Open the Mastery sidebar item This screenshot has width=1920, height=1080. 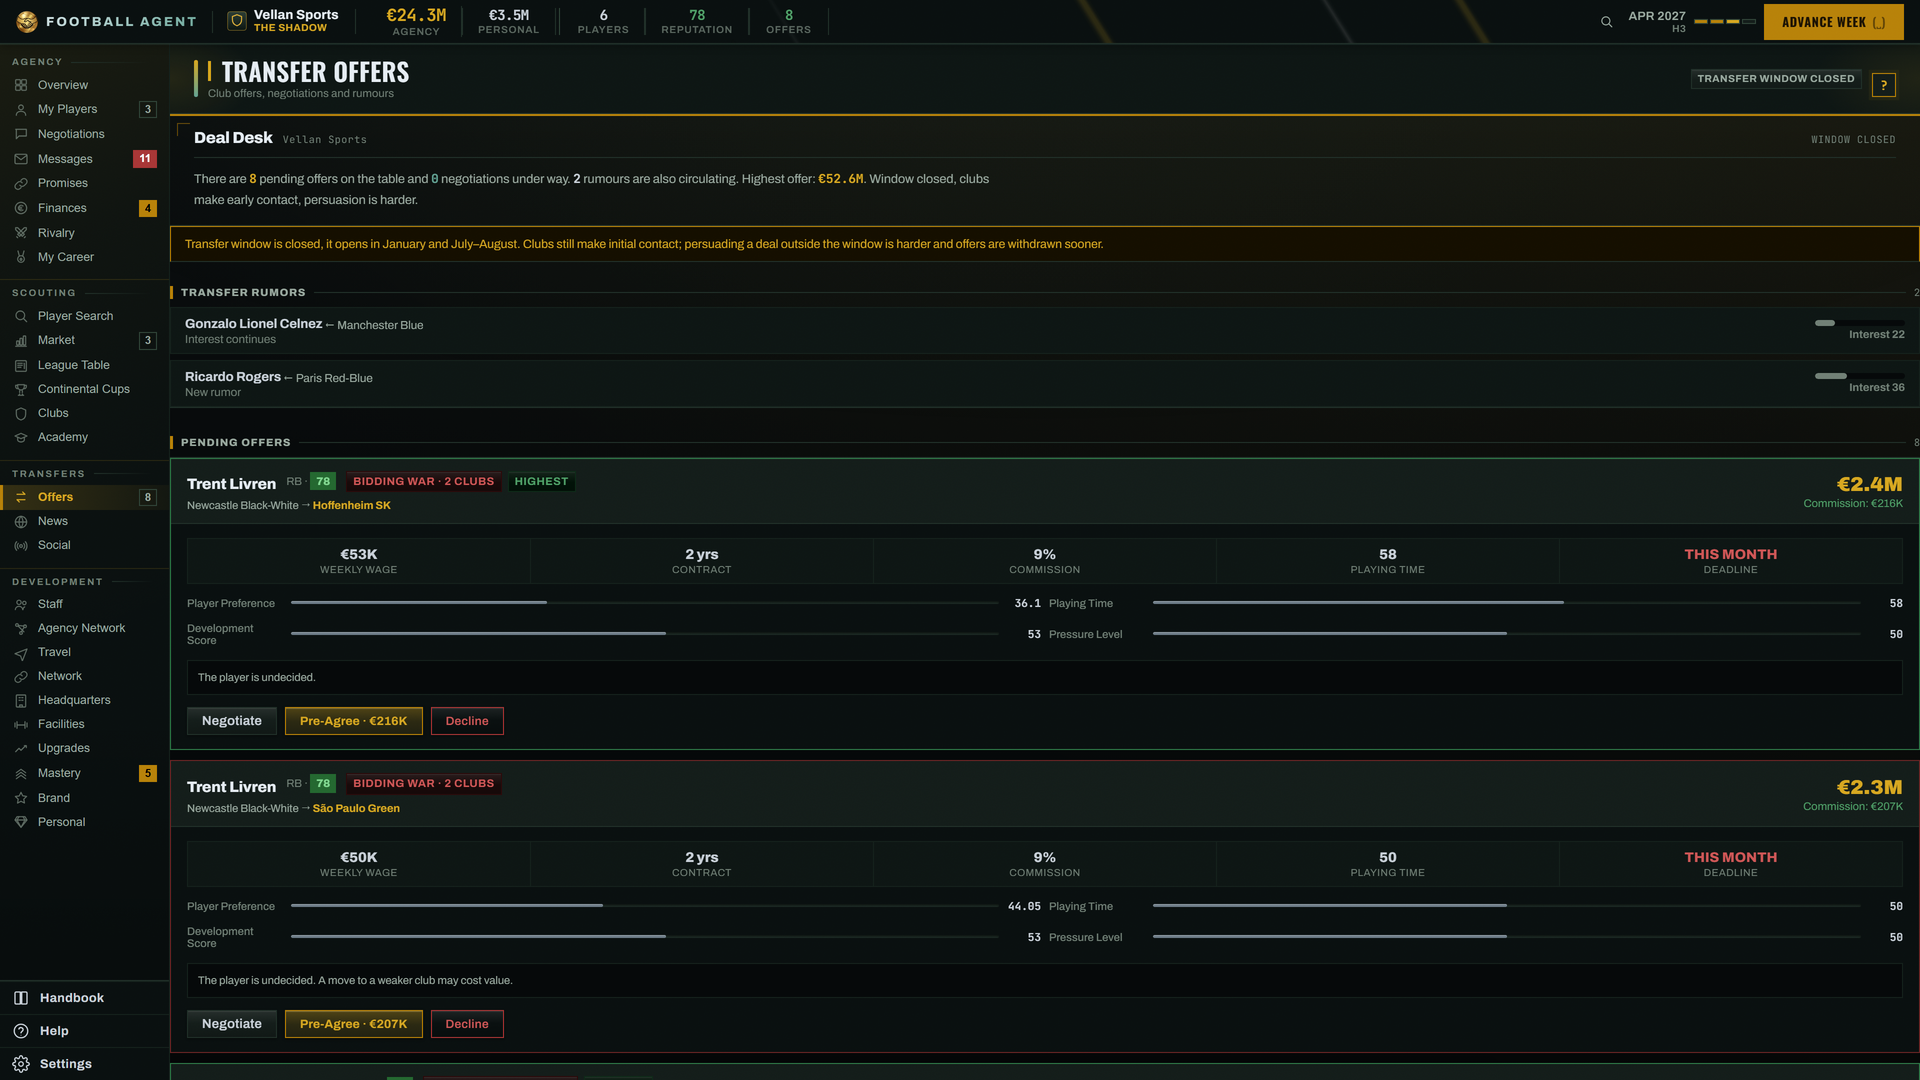point(85,773)
